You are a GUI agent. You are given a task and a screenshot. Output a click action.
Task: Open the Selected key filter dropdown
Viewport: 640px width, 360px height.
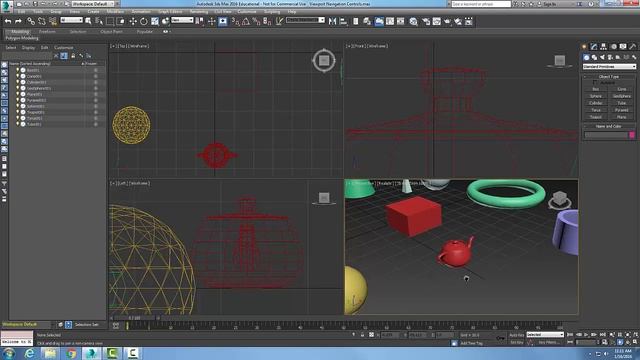545,335
